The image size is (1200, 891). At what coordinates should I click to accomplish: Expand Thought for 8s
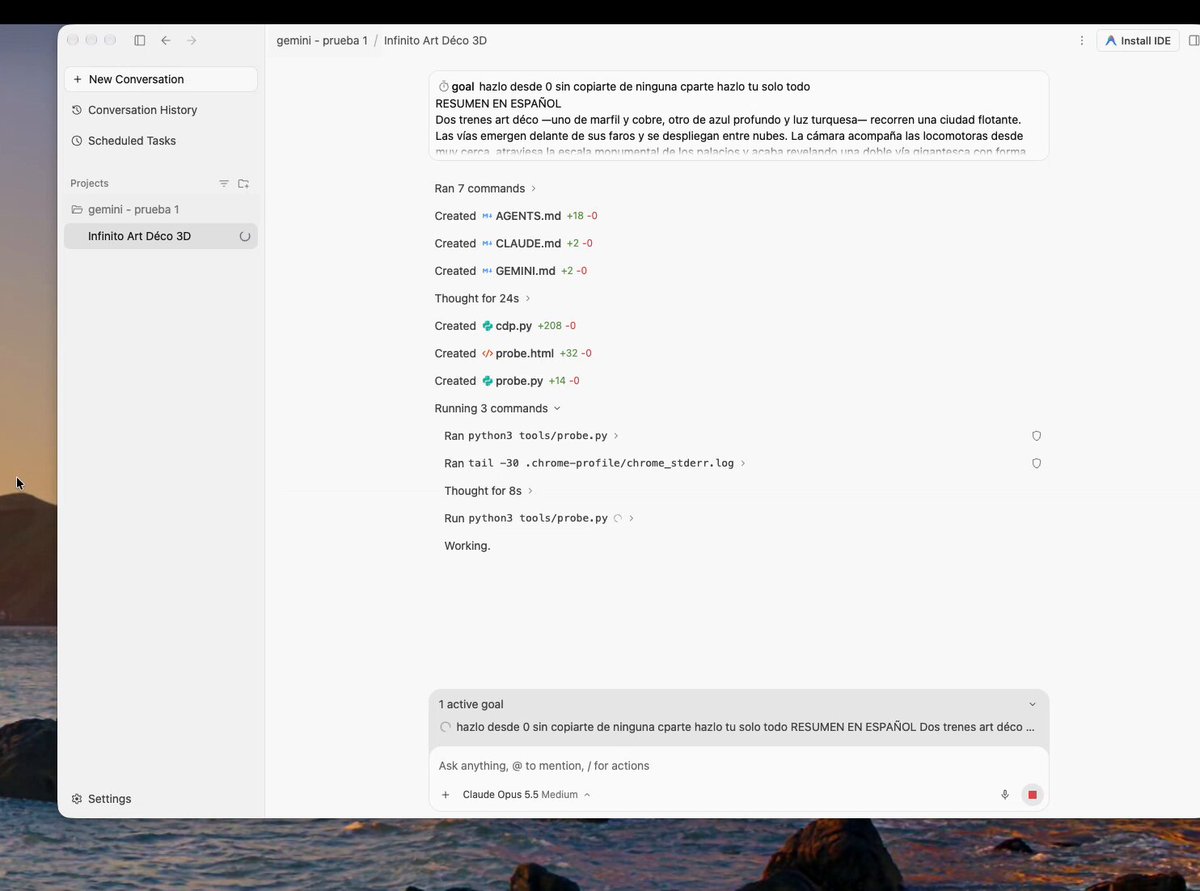(x=488, y=491)
